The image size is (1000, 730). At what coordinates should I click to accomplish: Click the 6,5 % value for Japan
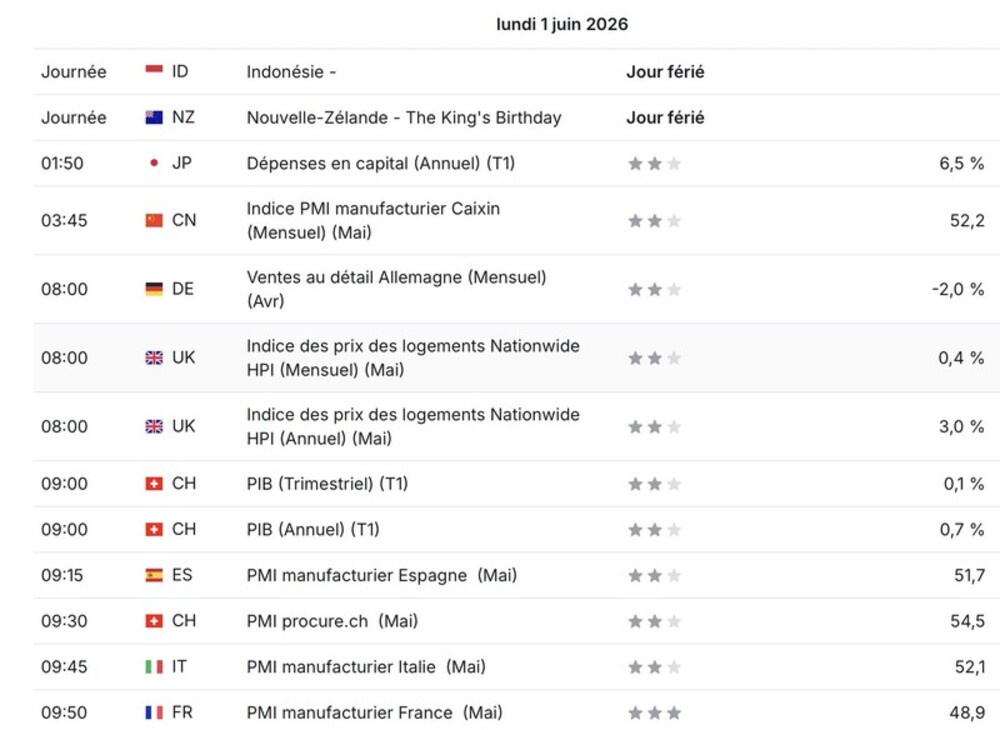pos(961,163)
